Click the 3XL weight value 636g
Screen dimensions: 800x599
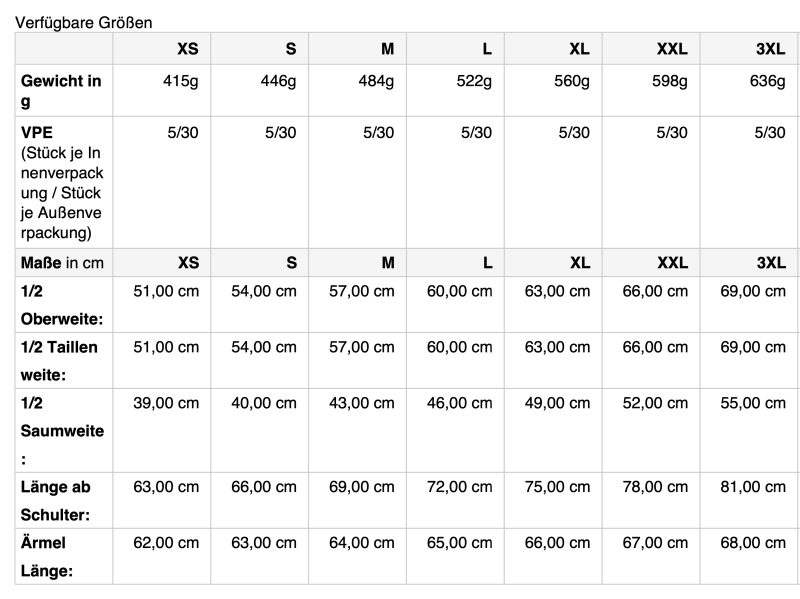[x=766, y=80]
